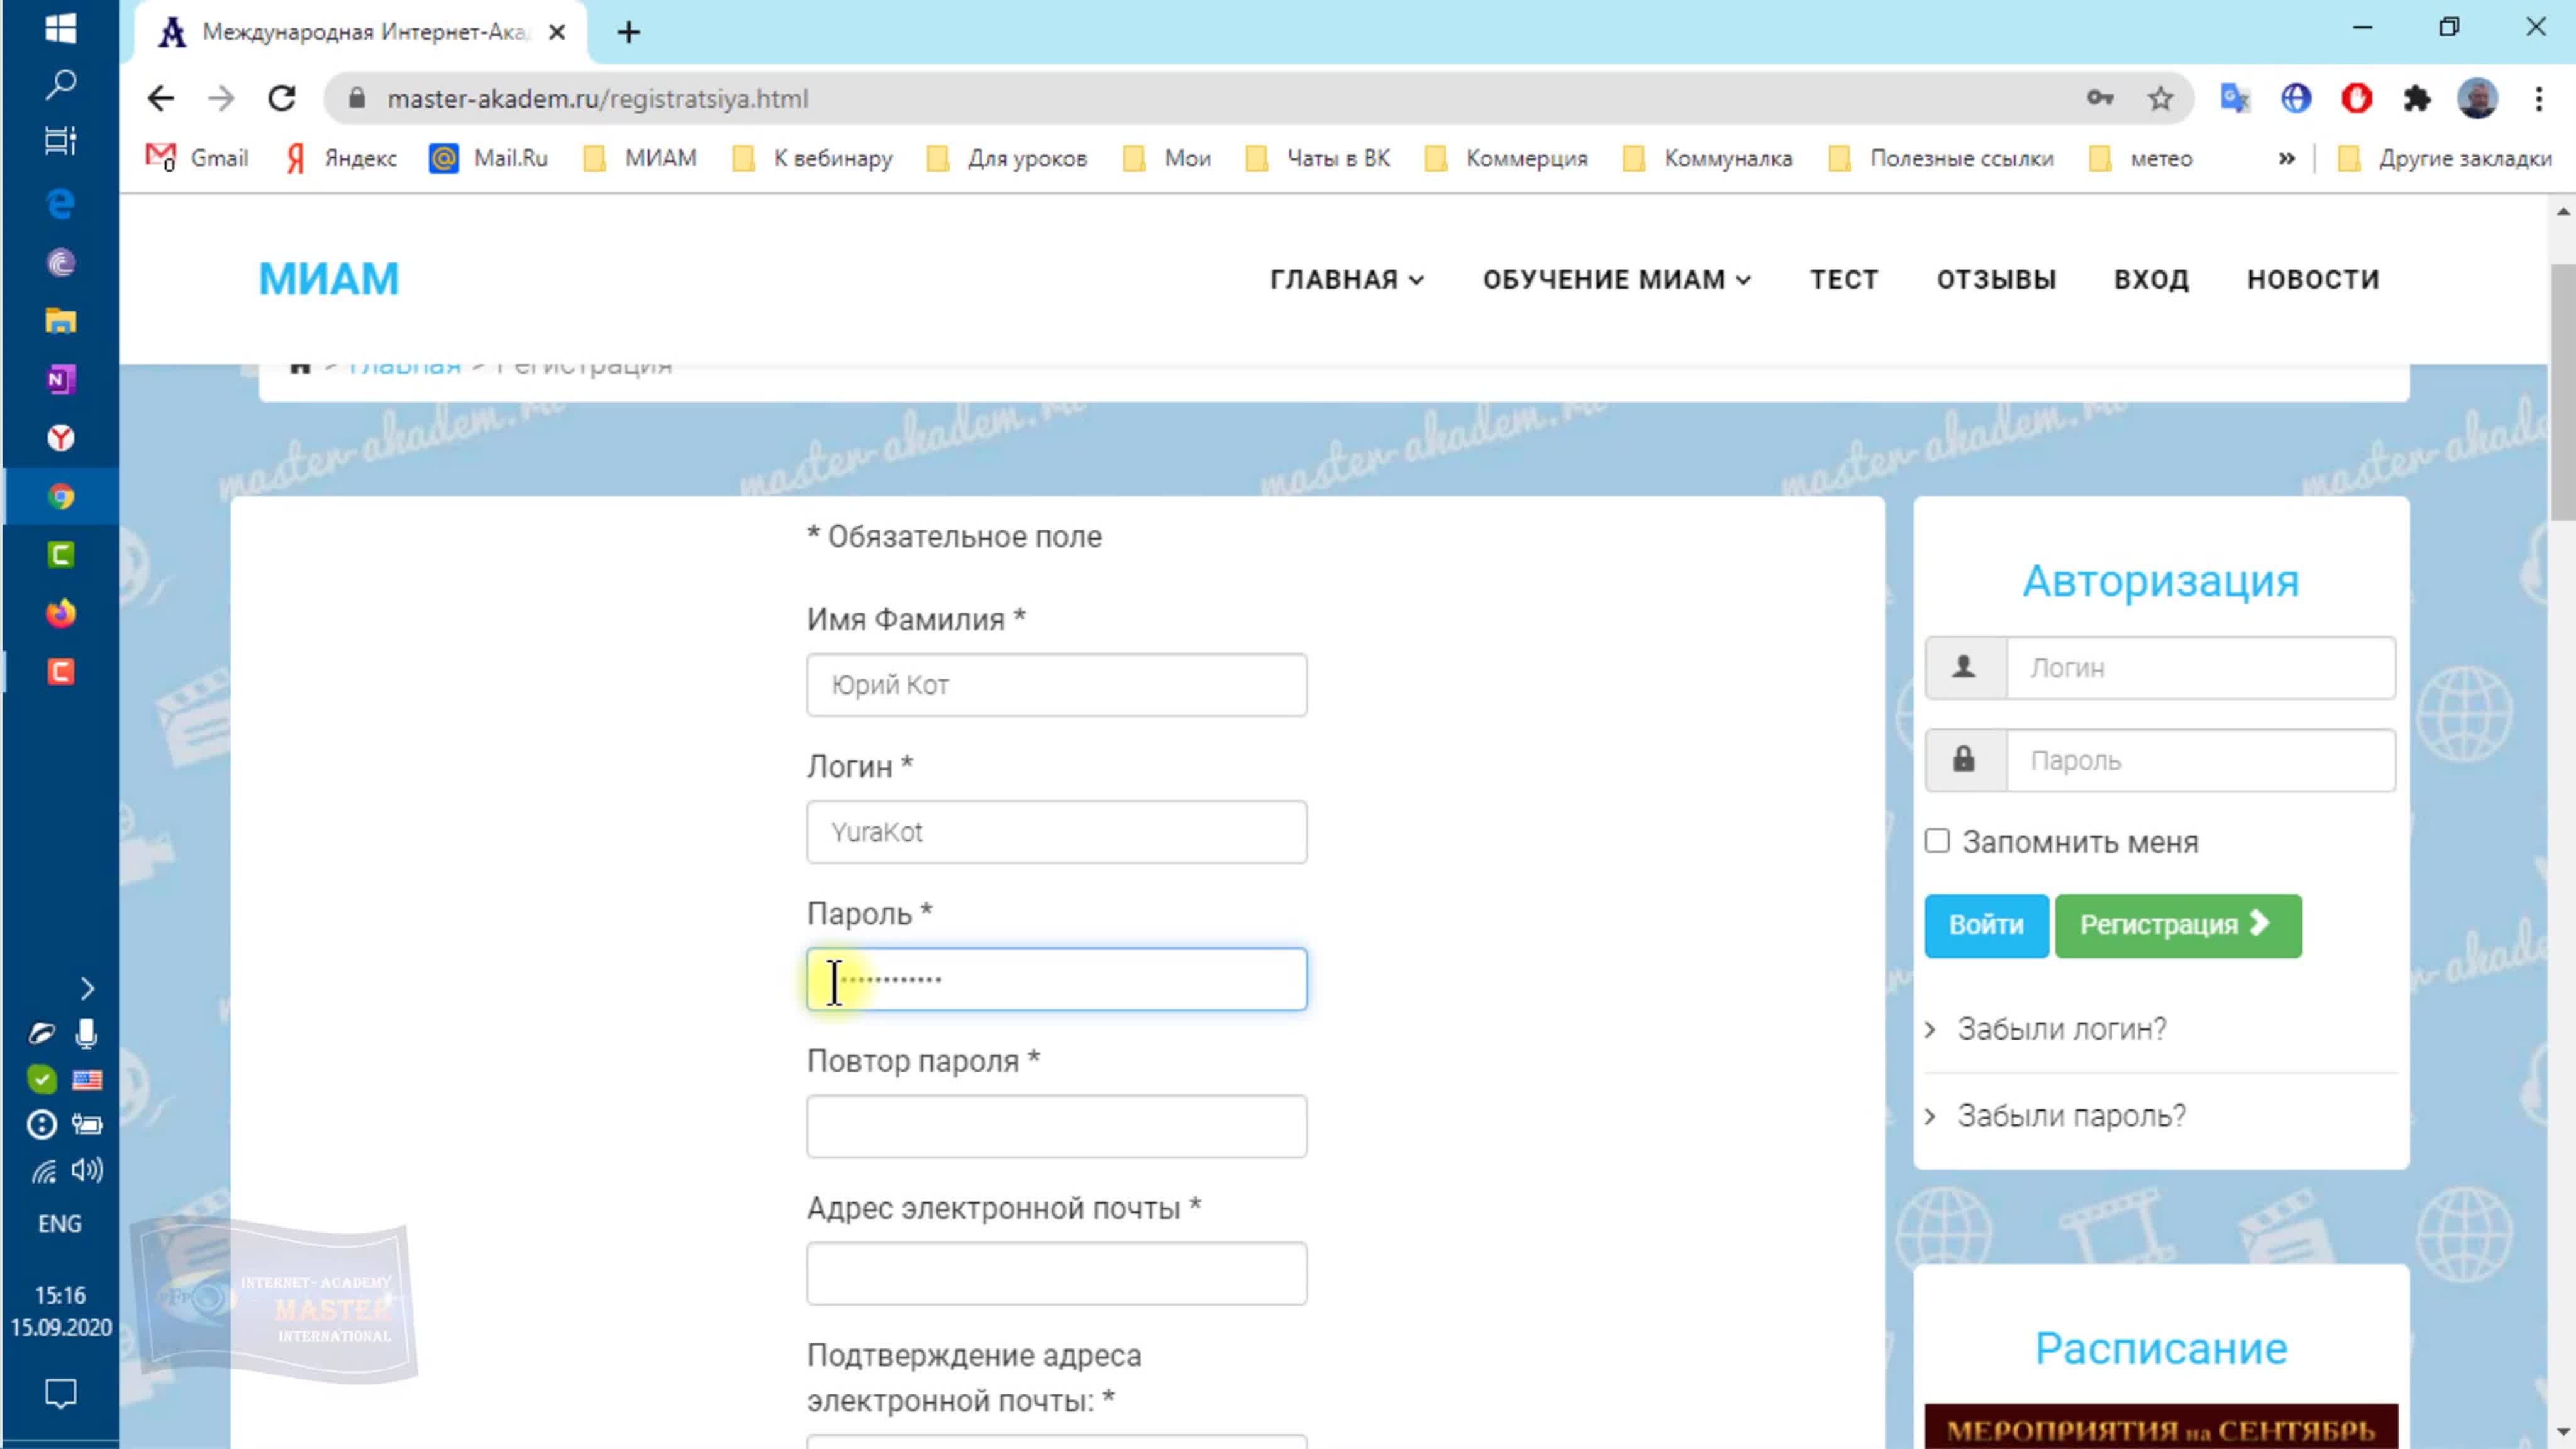Click the МИАМ site logo

329,279
